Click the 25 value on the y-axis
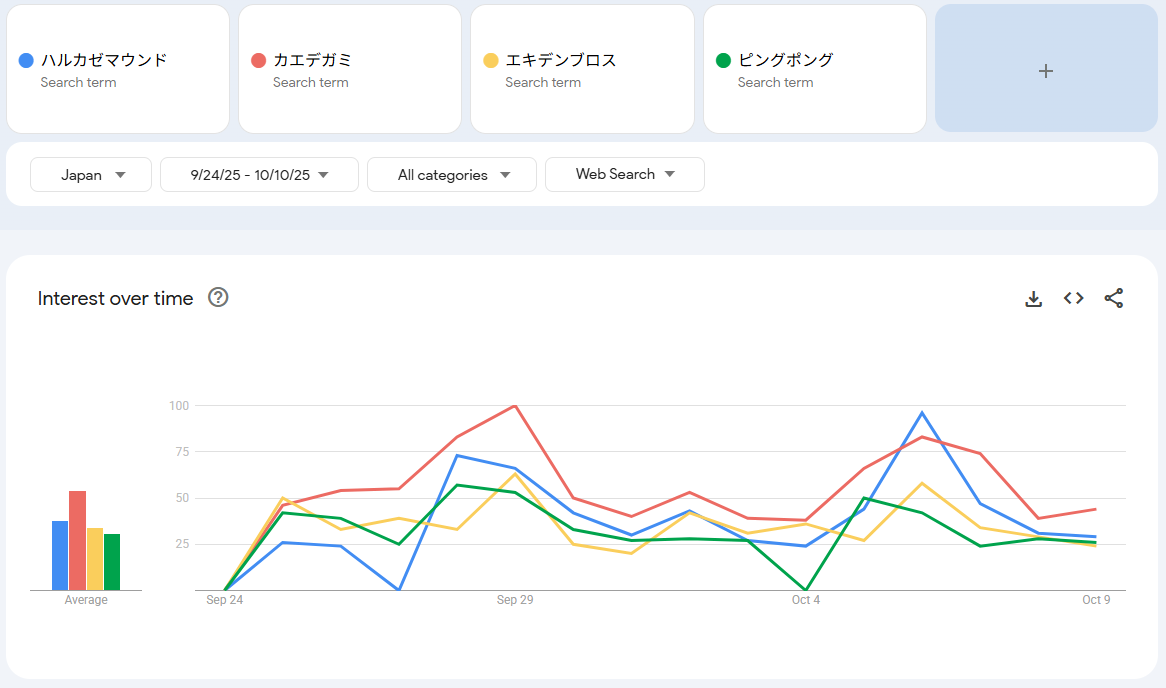The width and height of the screenshot is (1166, 688). click(x=182, y=544)
